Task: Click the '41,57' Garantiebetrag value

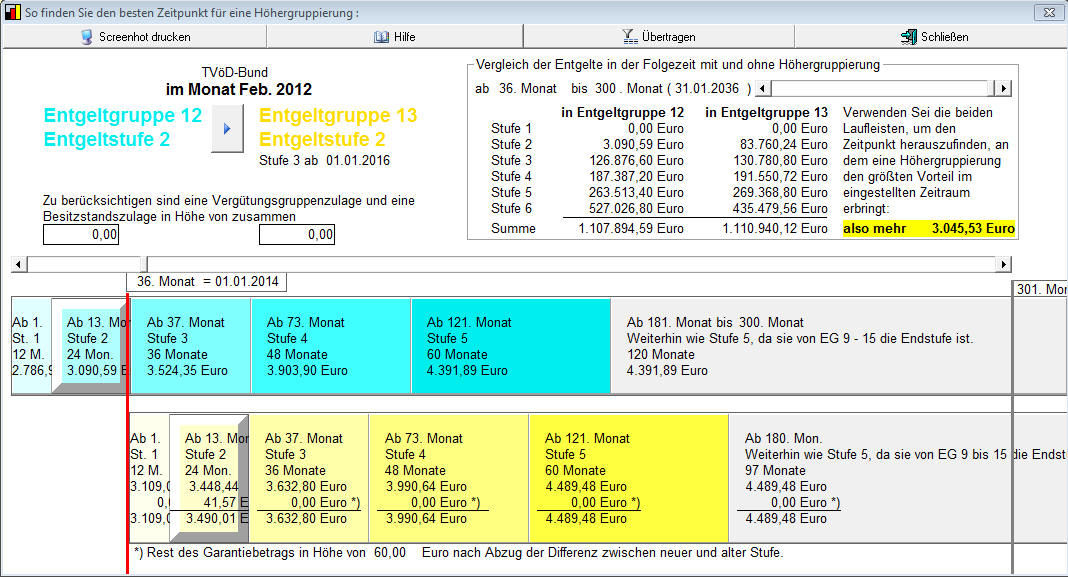Action: pyautogui.click(x=221, y=502)
